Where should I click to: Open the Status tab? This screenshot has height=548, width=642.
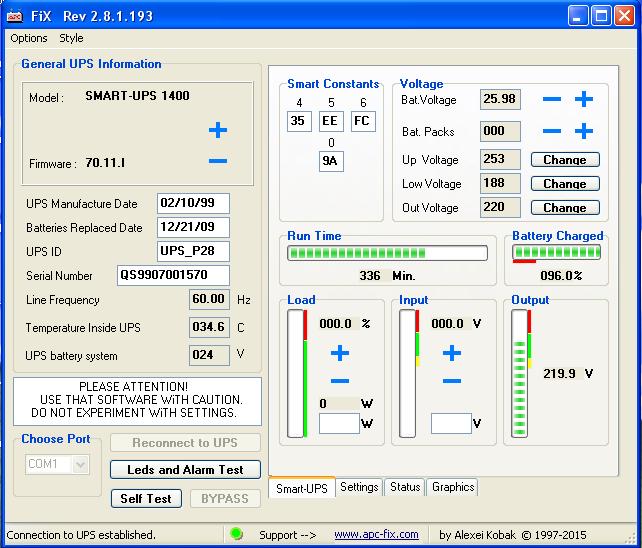coord(405,487)
